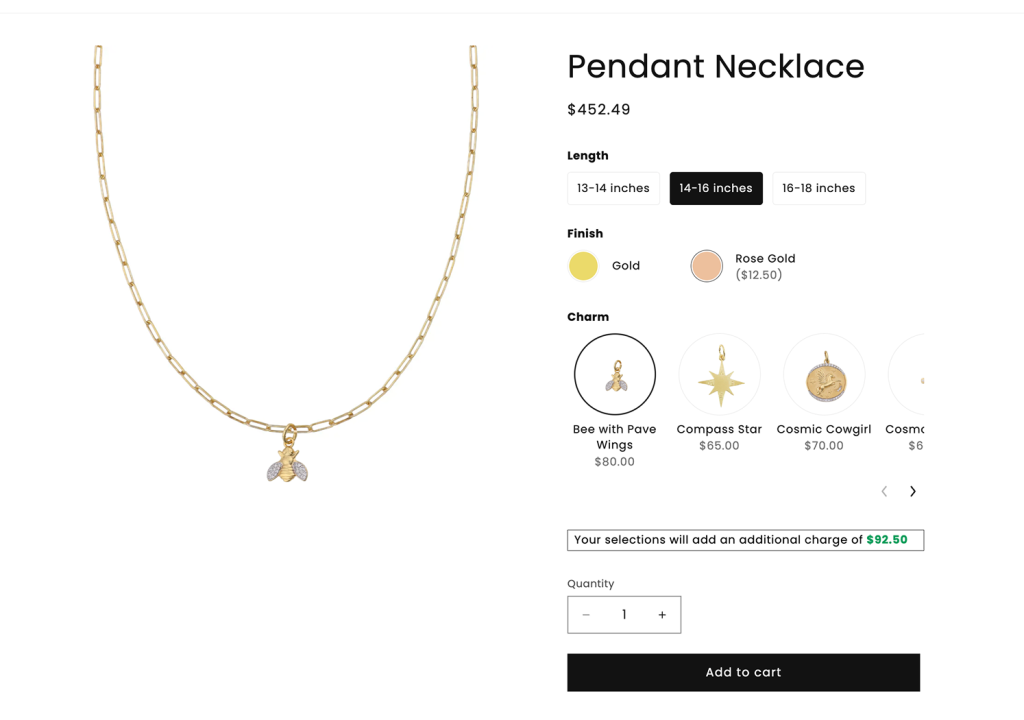
Task: Pick the 16-18 inches length
Action: click(x=818, y=188)
